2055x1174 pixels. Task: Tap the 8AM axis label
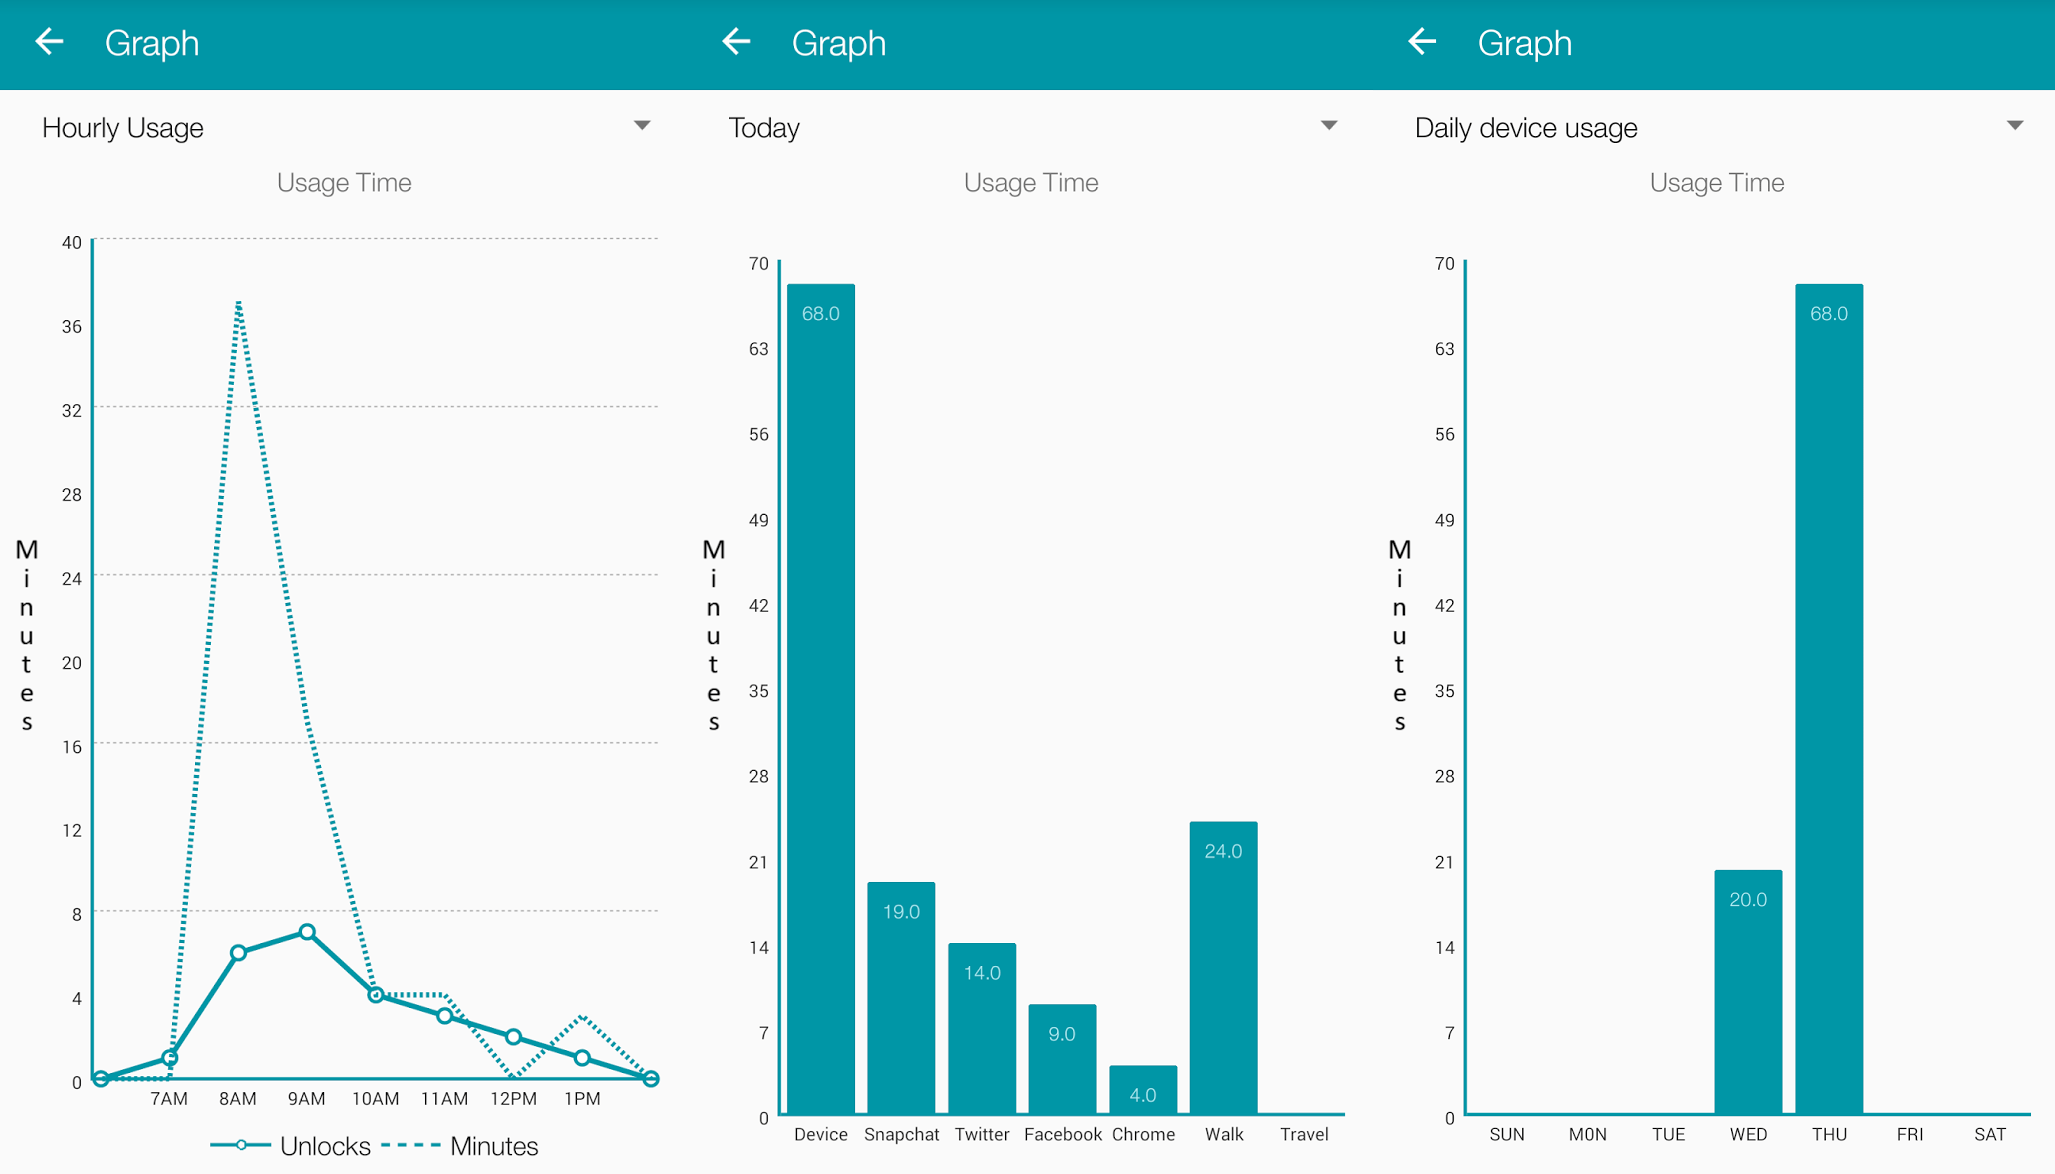pyautogui.click(x=238, y=1099)
